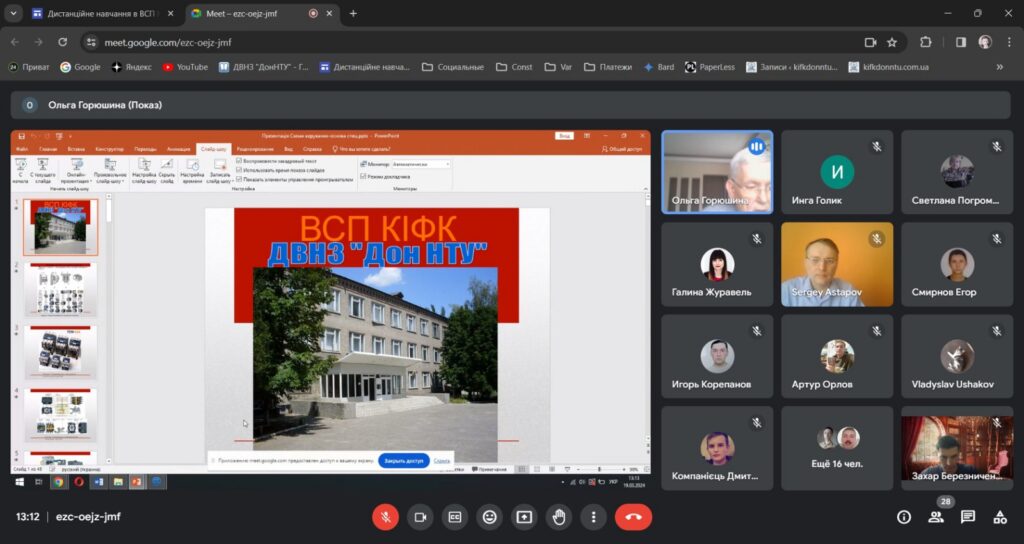Click camera permission icon in address bar

(x=870, y=42)
